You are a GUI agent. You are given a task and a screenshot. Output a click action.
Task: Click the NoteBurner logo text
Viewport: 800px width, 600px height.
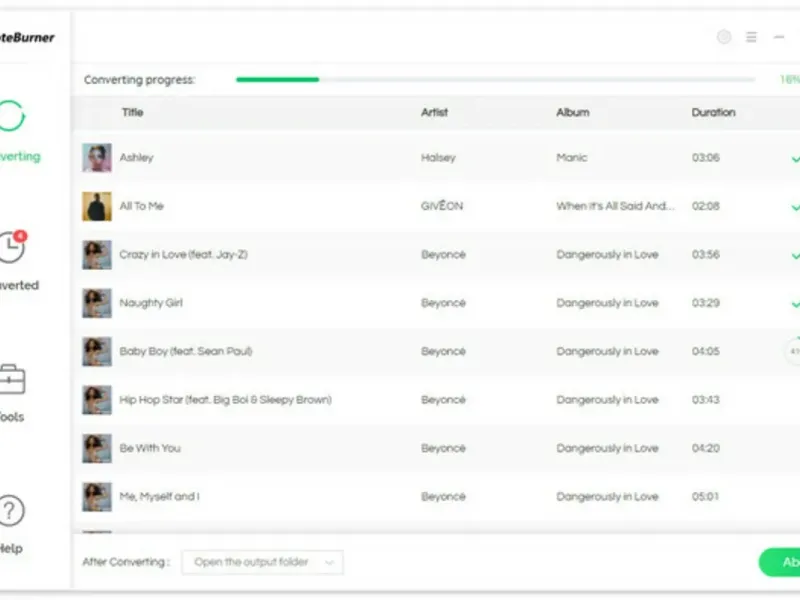coord(27,38)
